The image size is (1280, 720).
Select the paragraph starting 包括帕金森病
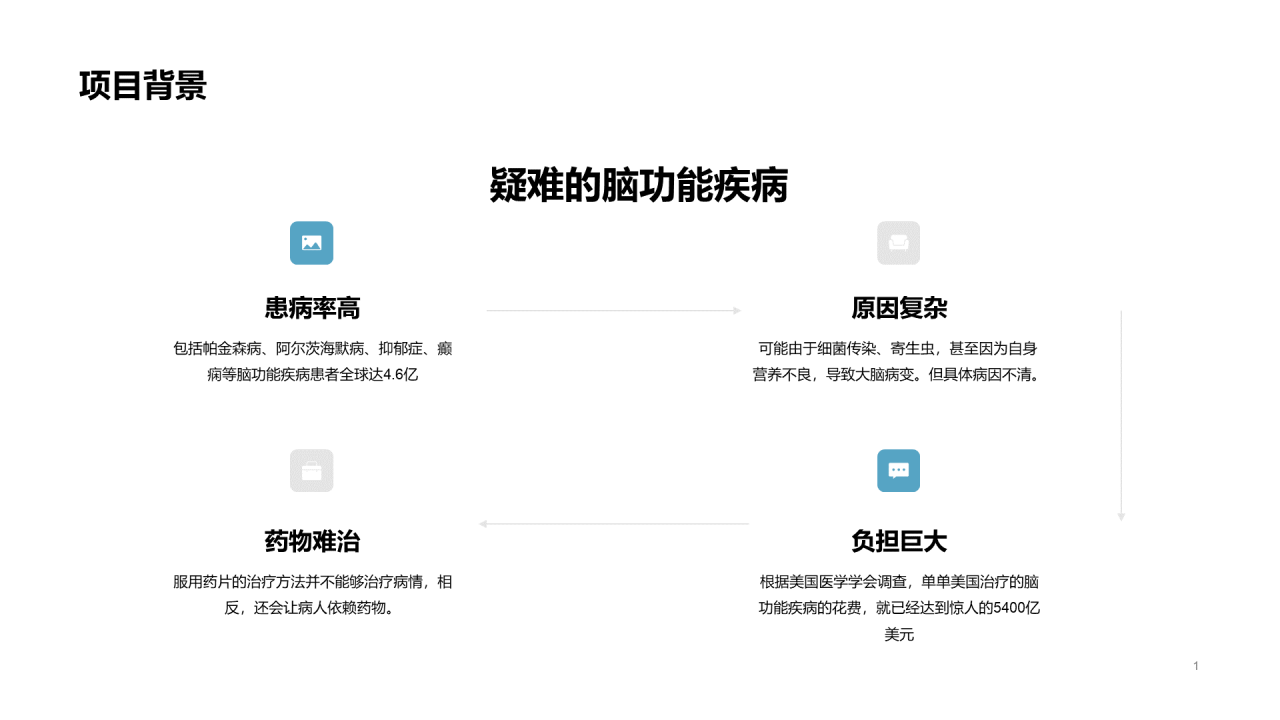(x=312, y=362)
